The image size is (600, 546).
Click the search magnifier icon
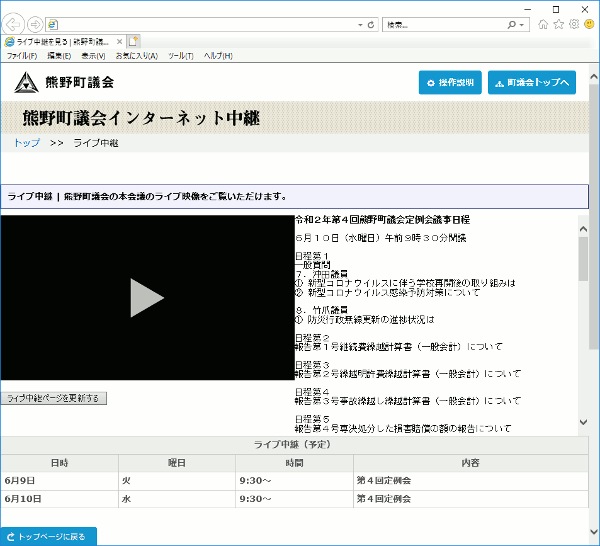(512, 25)
